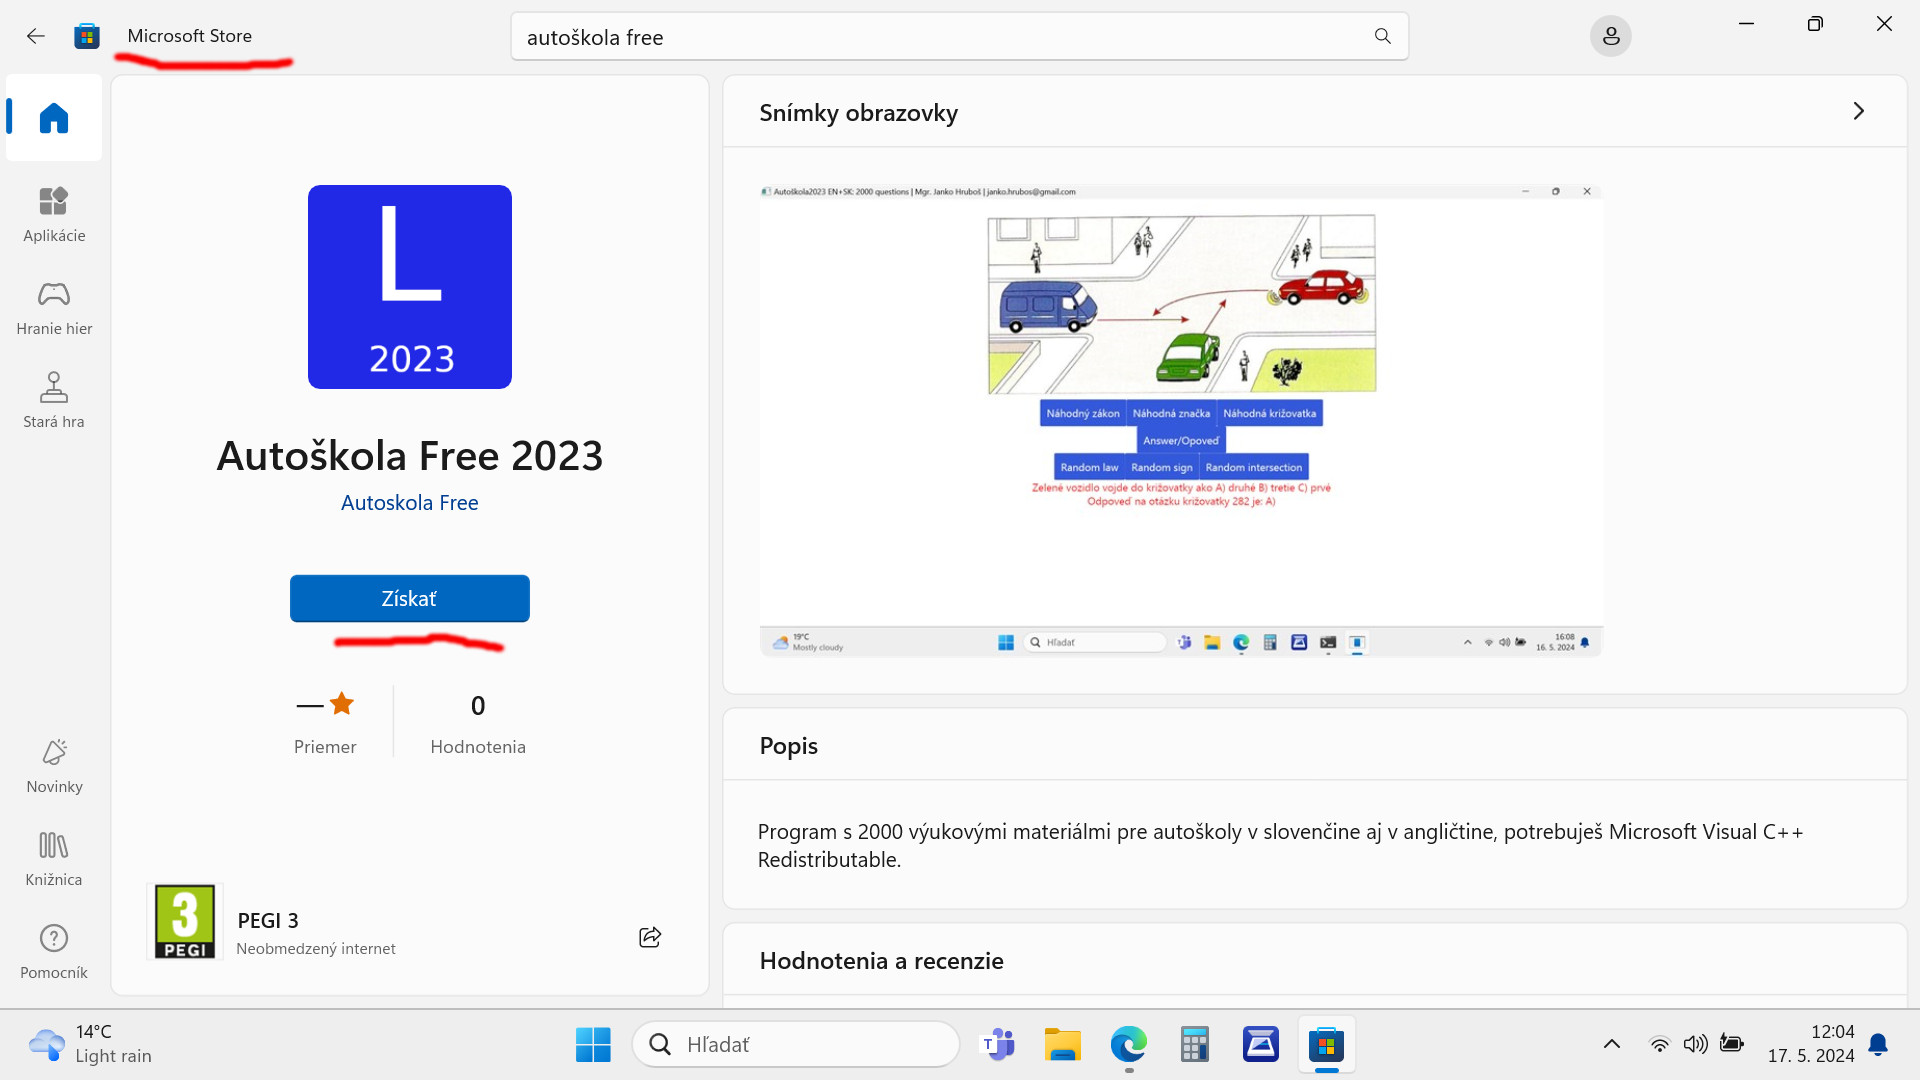
Task: Open Microsoft Teams from the taskbar
Action: tap(997, 1044)
